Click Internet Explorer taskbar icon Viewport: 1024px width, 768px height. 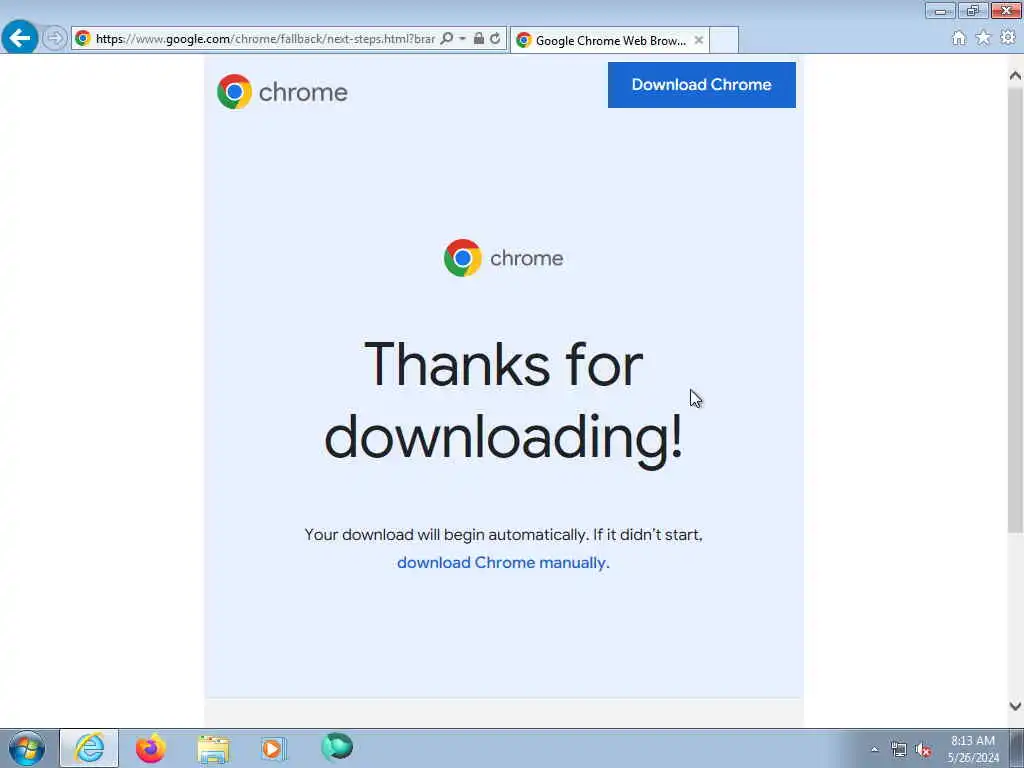tap(89, 748)
